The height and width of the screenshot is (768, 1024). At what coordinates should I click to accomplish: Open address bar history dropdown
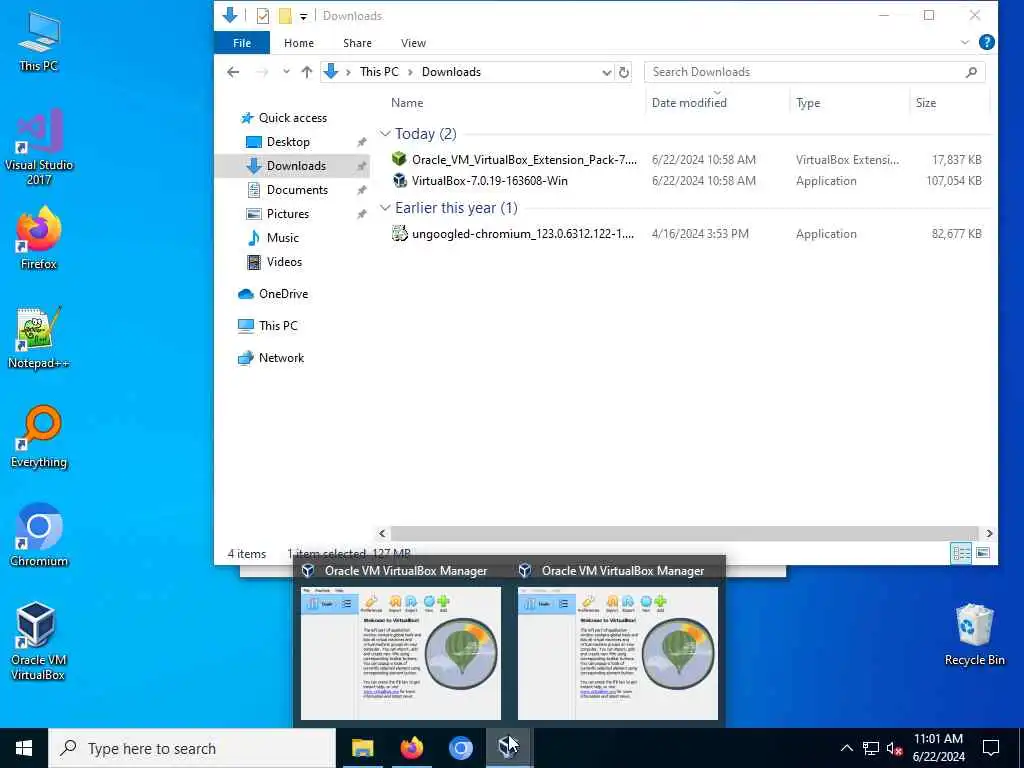(607, 72)
